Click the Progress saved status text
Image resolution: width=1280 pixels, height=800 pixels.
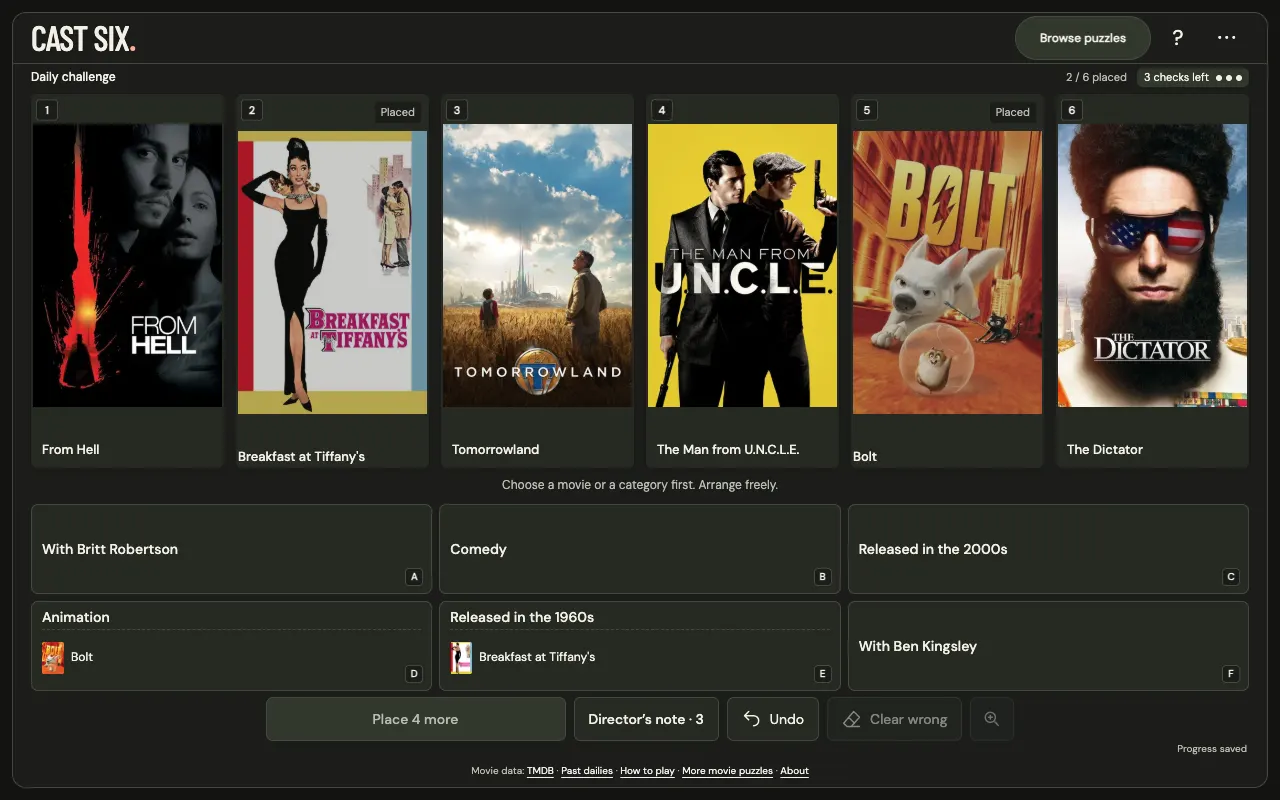click(1212, 749)
